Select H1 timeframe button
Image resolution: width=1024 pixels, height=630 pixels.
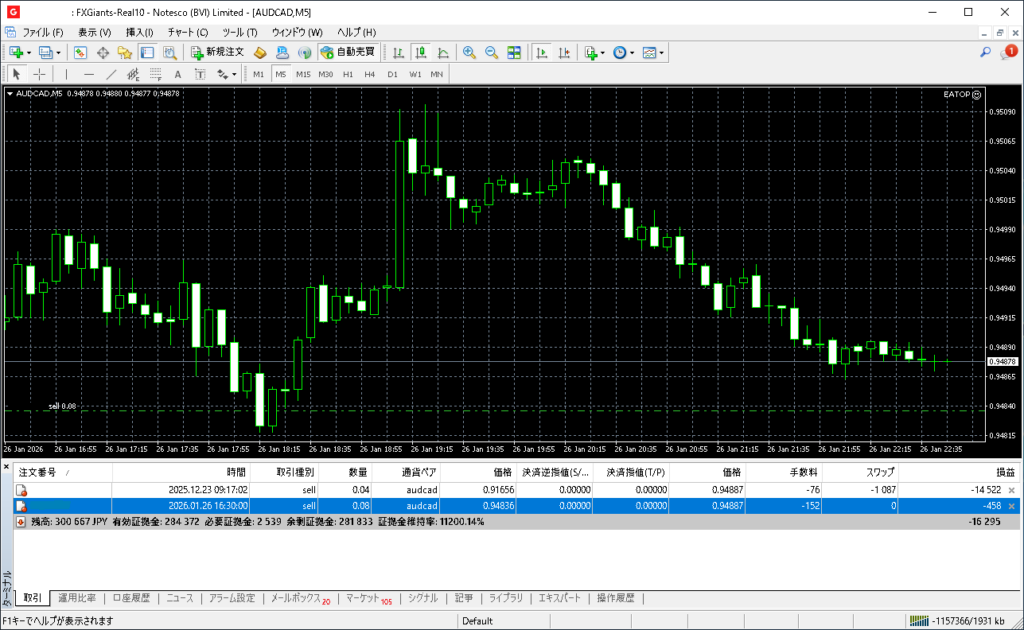[x=348, y=74]
